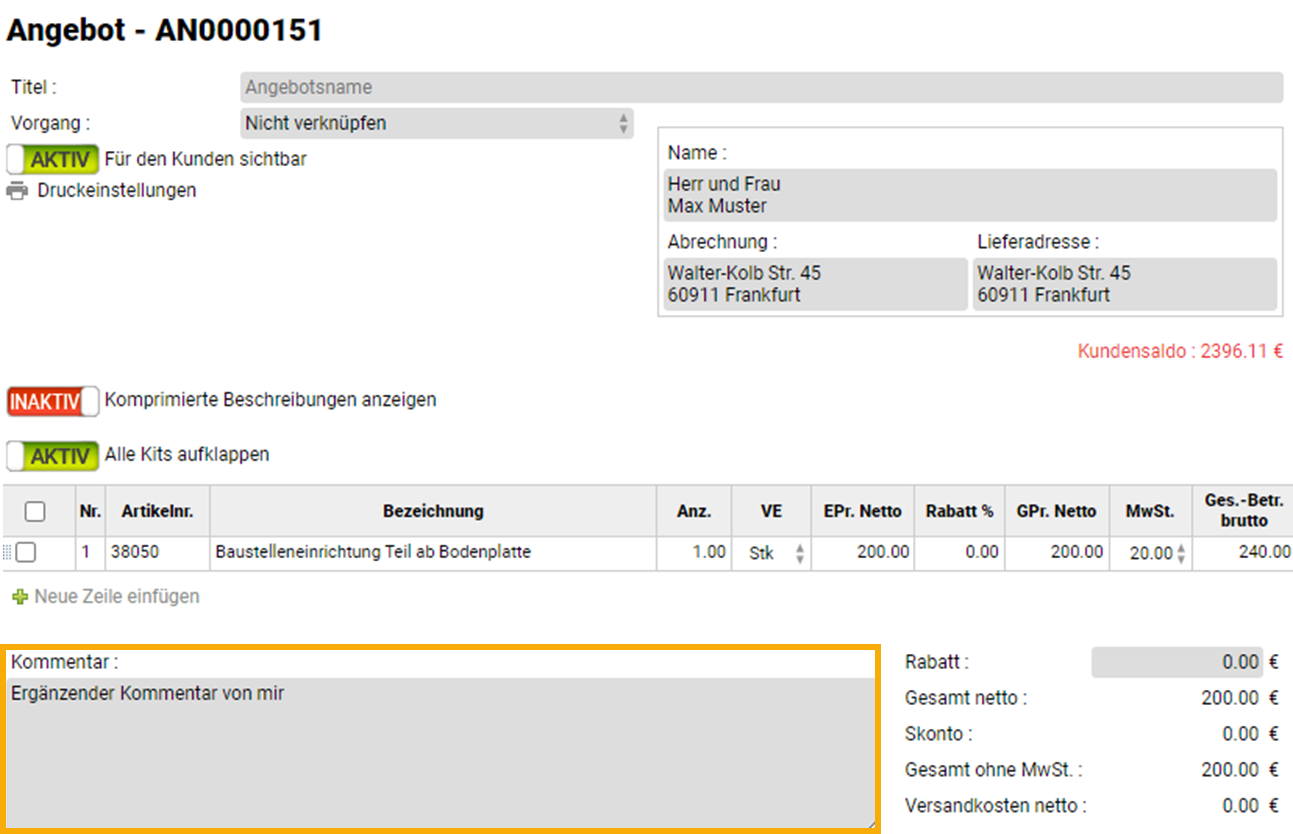Open Druckeinstellungen link
The image size is (1293, 834).
[116, 190]
